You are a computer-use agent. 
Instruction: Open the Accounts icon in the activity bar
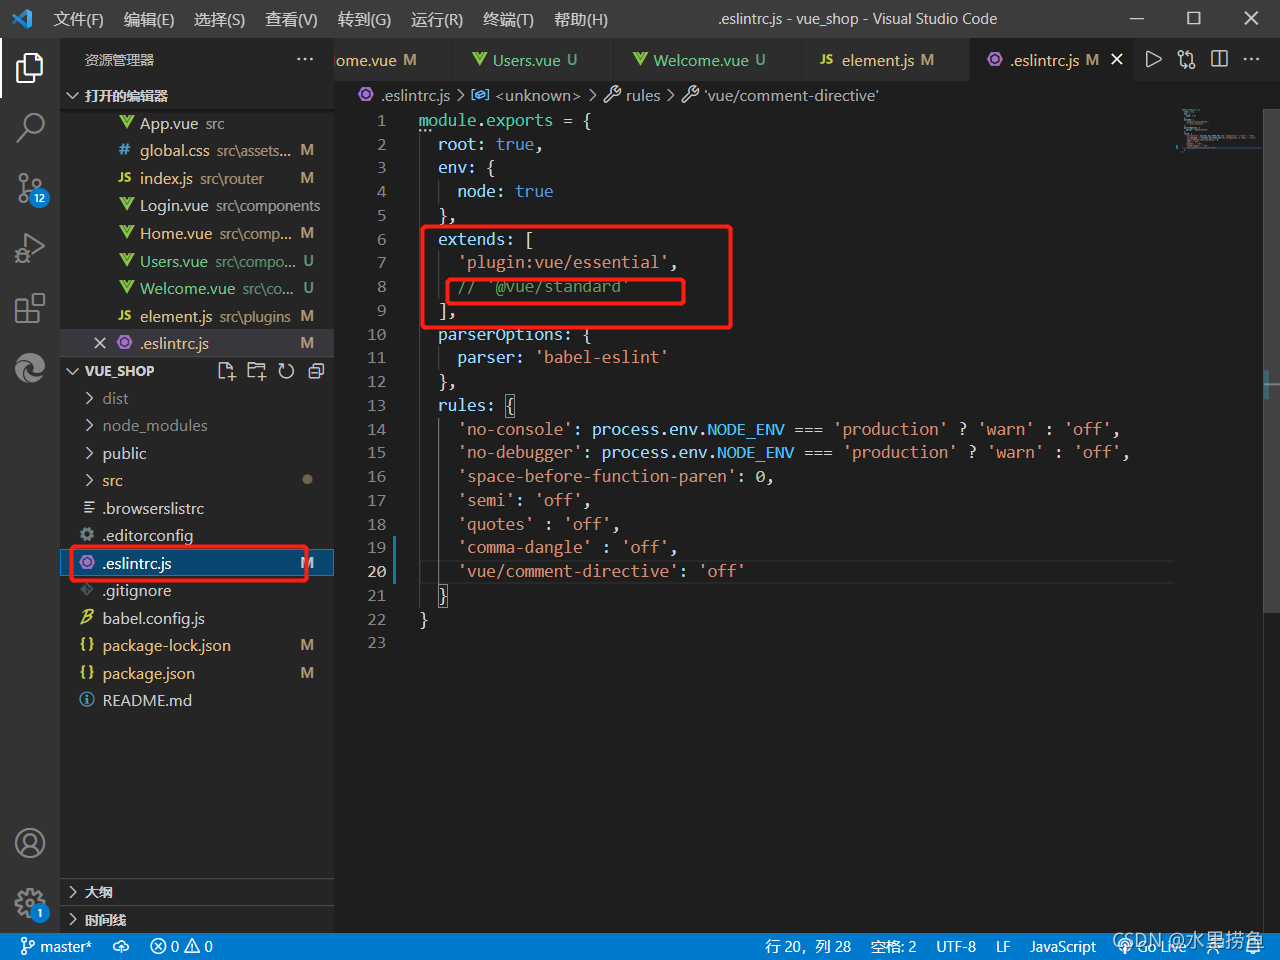pos(30,843)
